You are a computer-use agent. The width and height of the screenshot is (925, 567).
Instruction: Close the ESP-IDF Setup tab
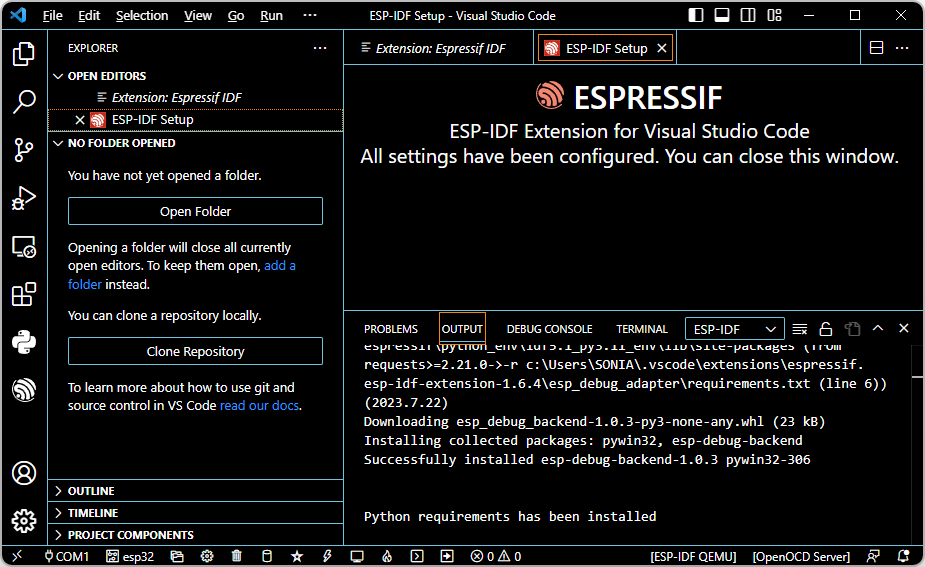click(662, 48)
